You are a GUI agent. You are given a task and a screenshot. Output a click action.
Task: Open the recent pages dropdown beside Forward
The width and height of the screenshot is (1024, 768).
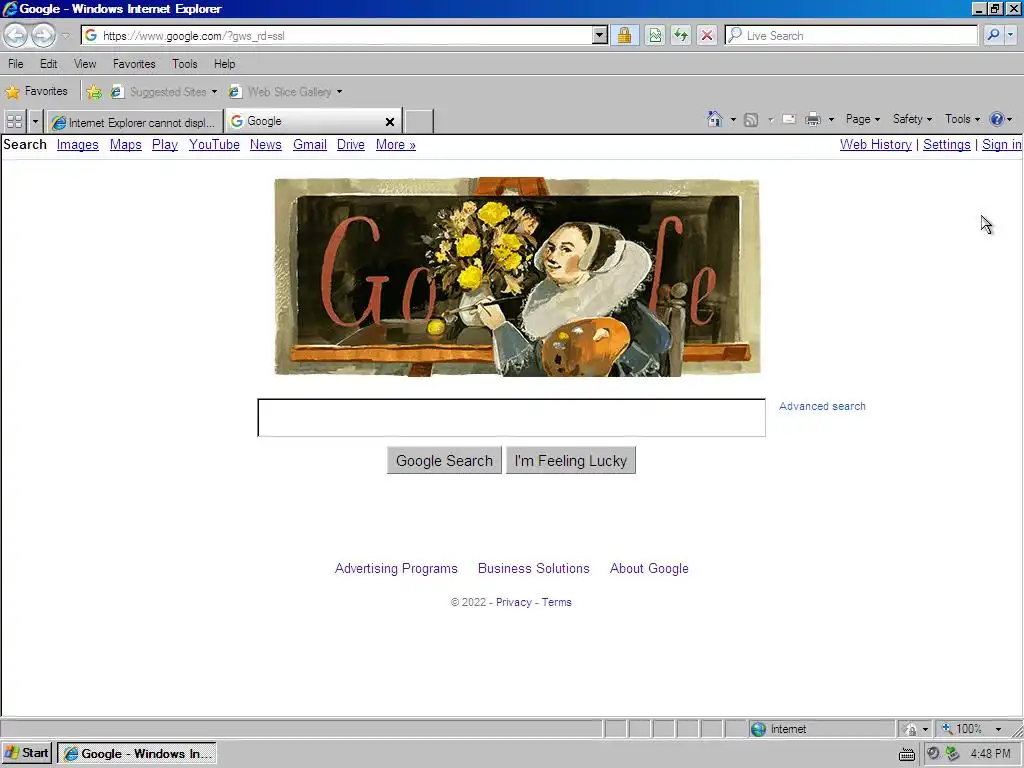[65, 36]
